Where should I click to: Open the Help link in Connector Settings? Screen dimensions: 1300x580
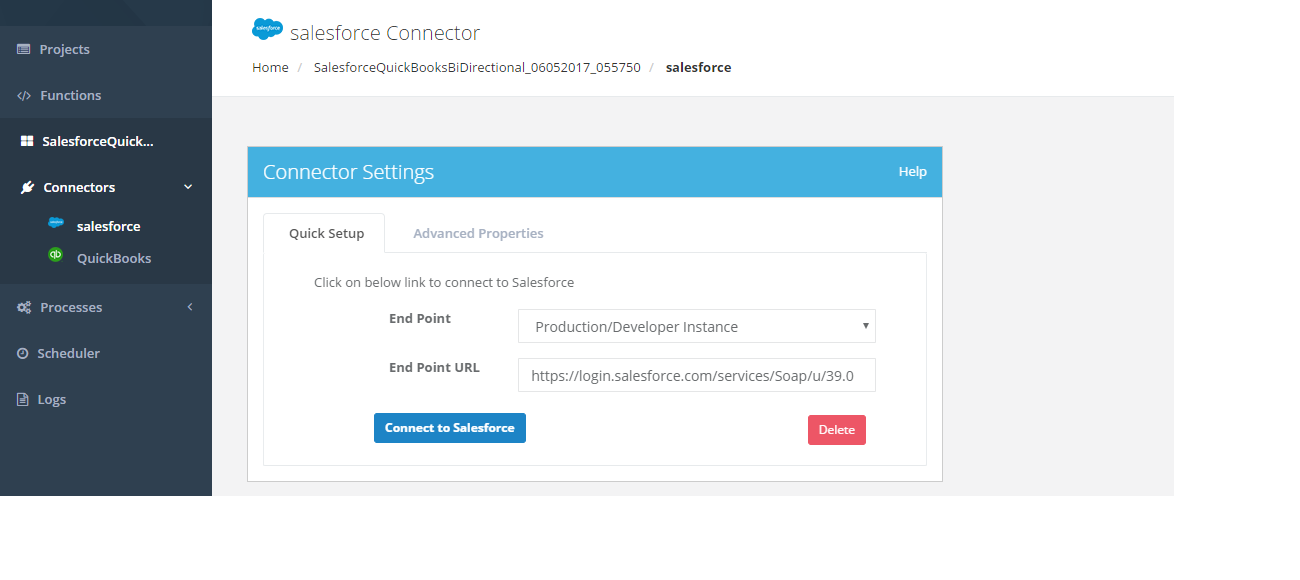pyautogui.click(x=912, y=172)
